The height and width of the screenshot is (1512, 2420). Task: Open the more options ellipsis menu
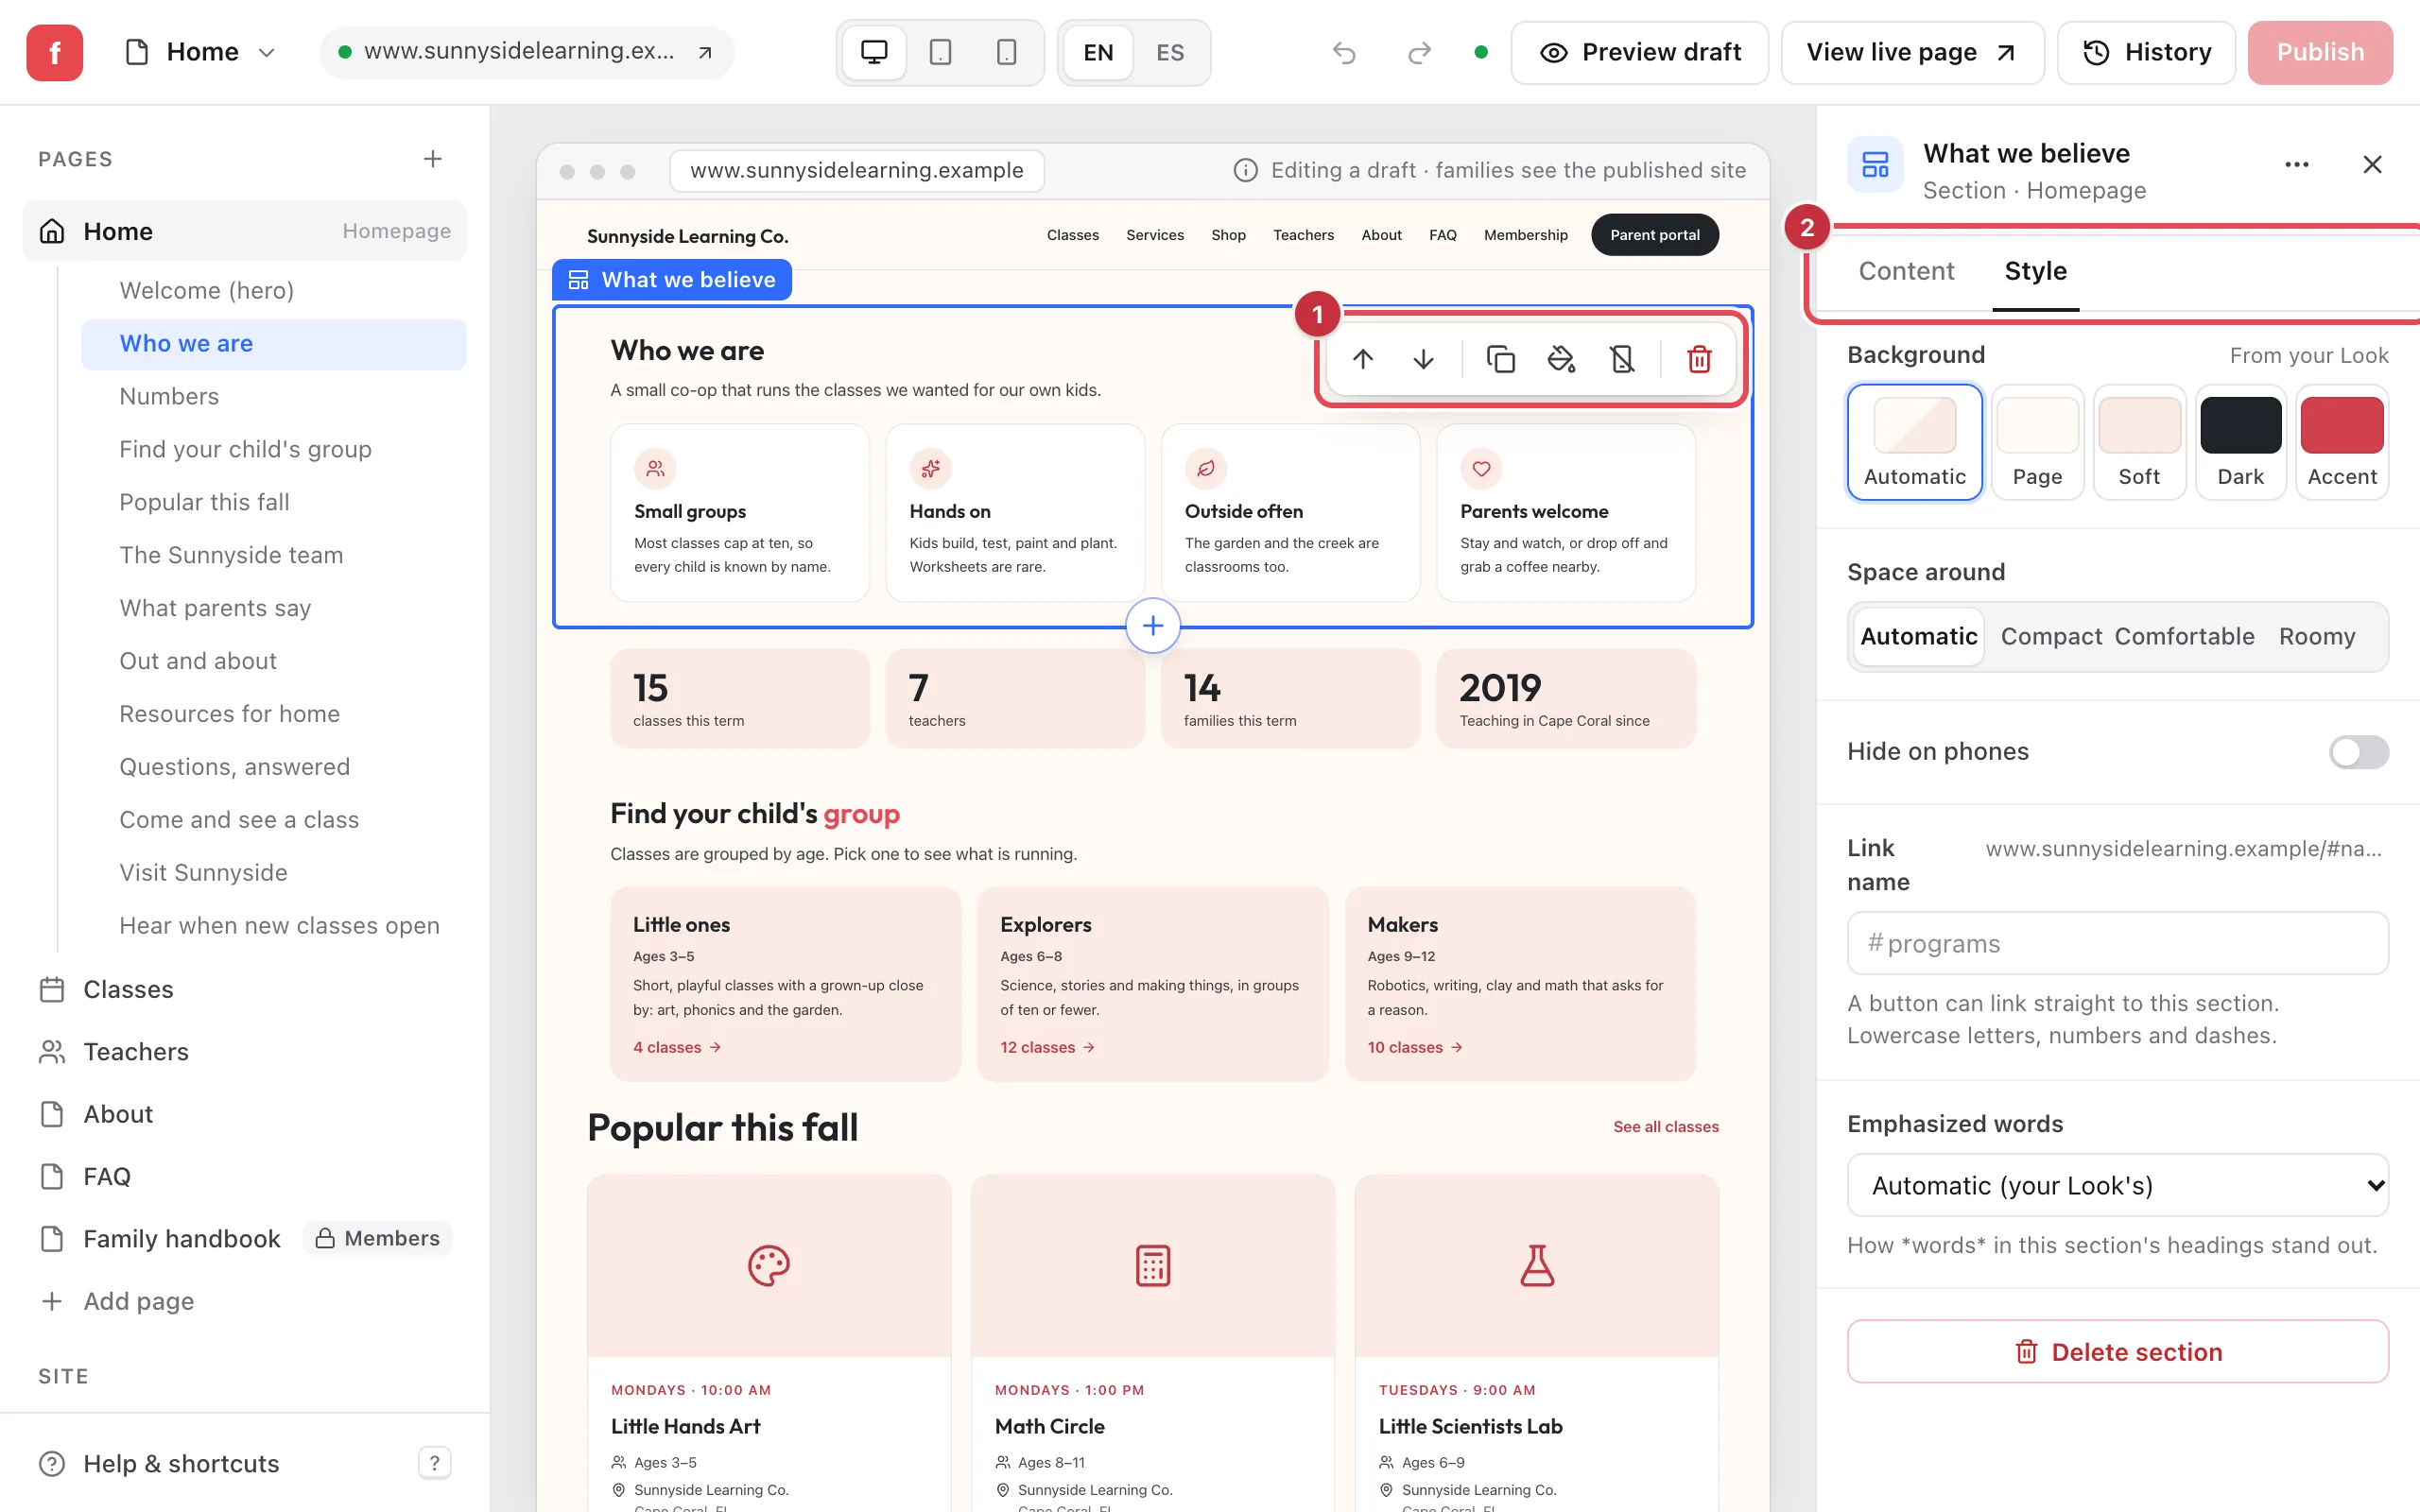pyautogui.click(x=2297, y=164)
